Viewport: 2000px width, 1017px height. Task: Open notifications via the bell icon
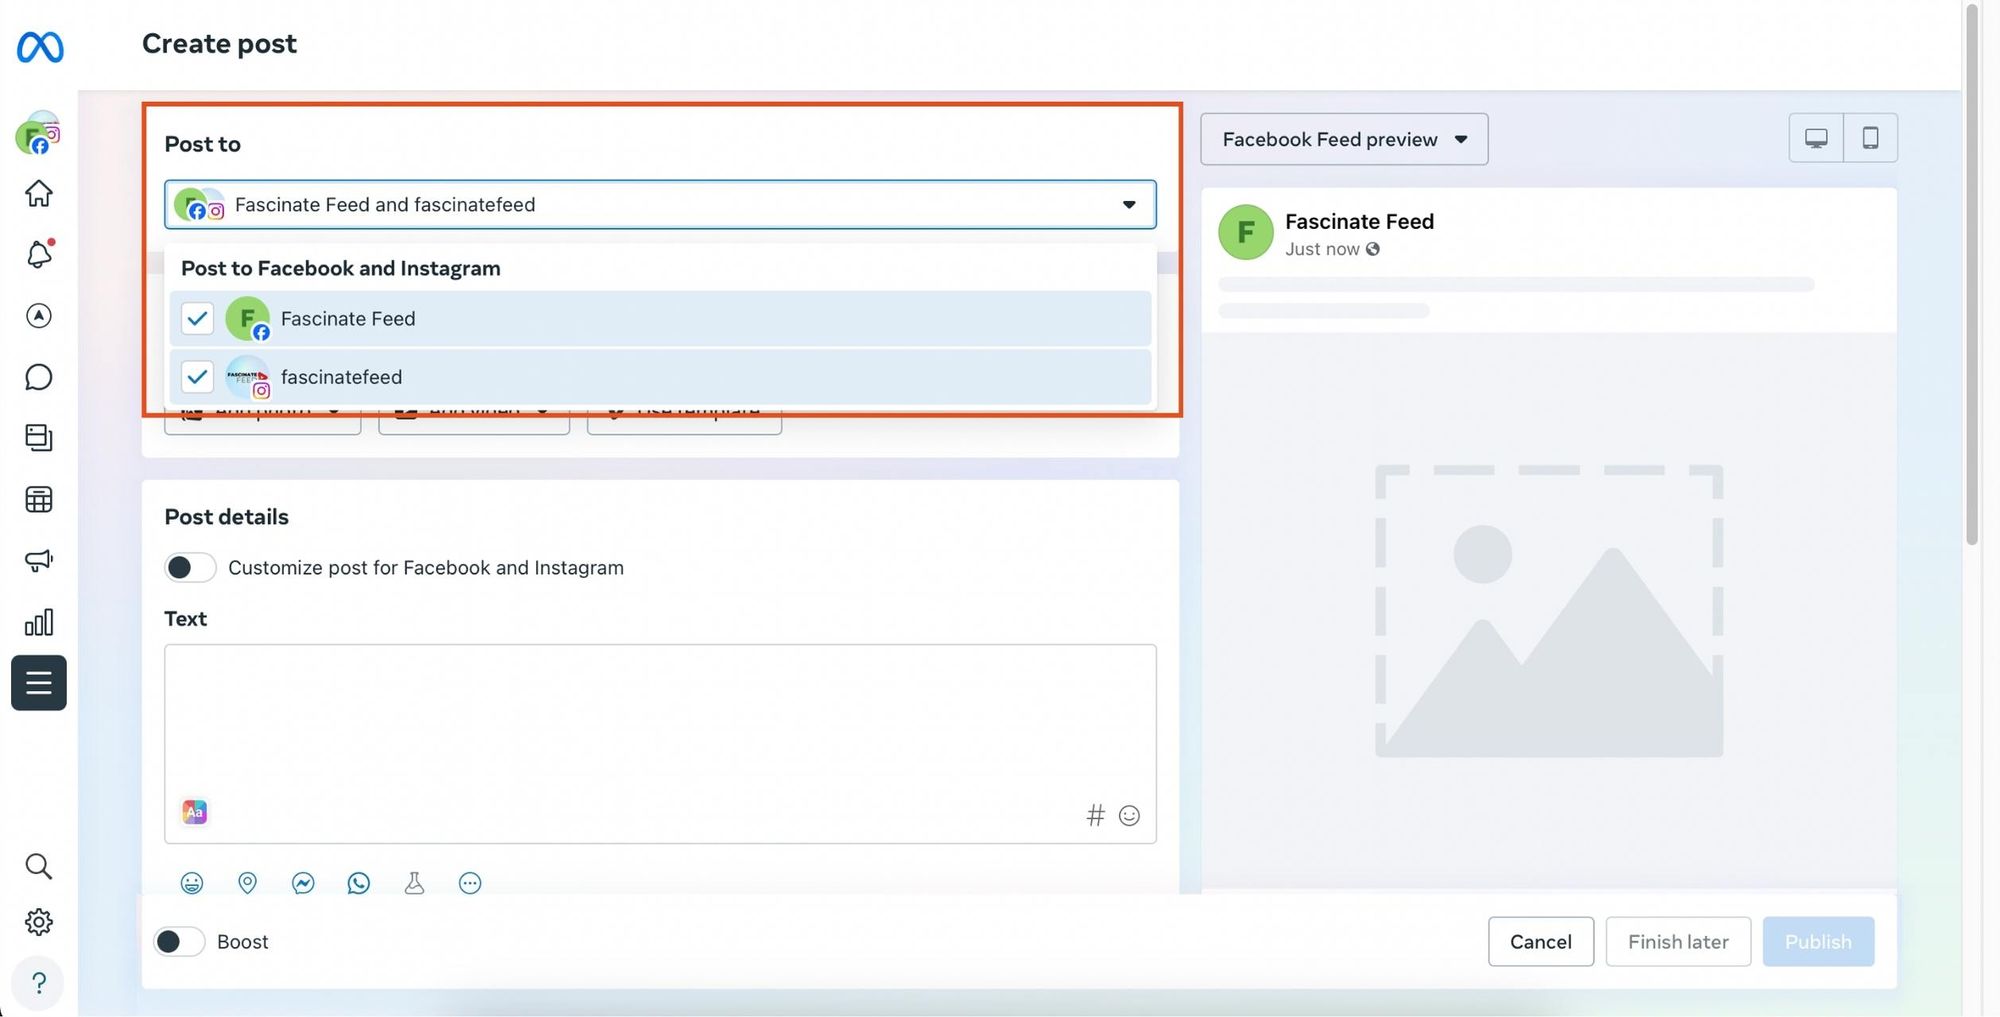38,255
